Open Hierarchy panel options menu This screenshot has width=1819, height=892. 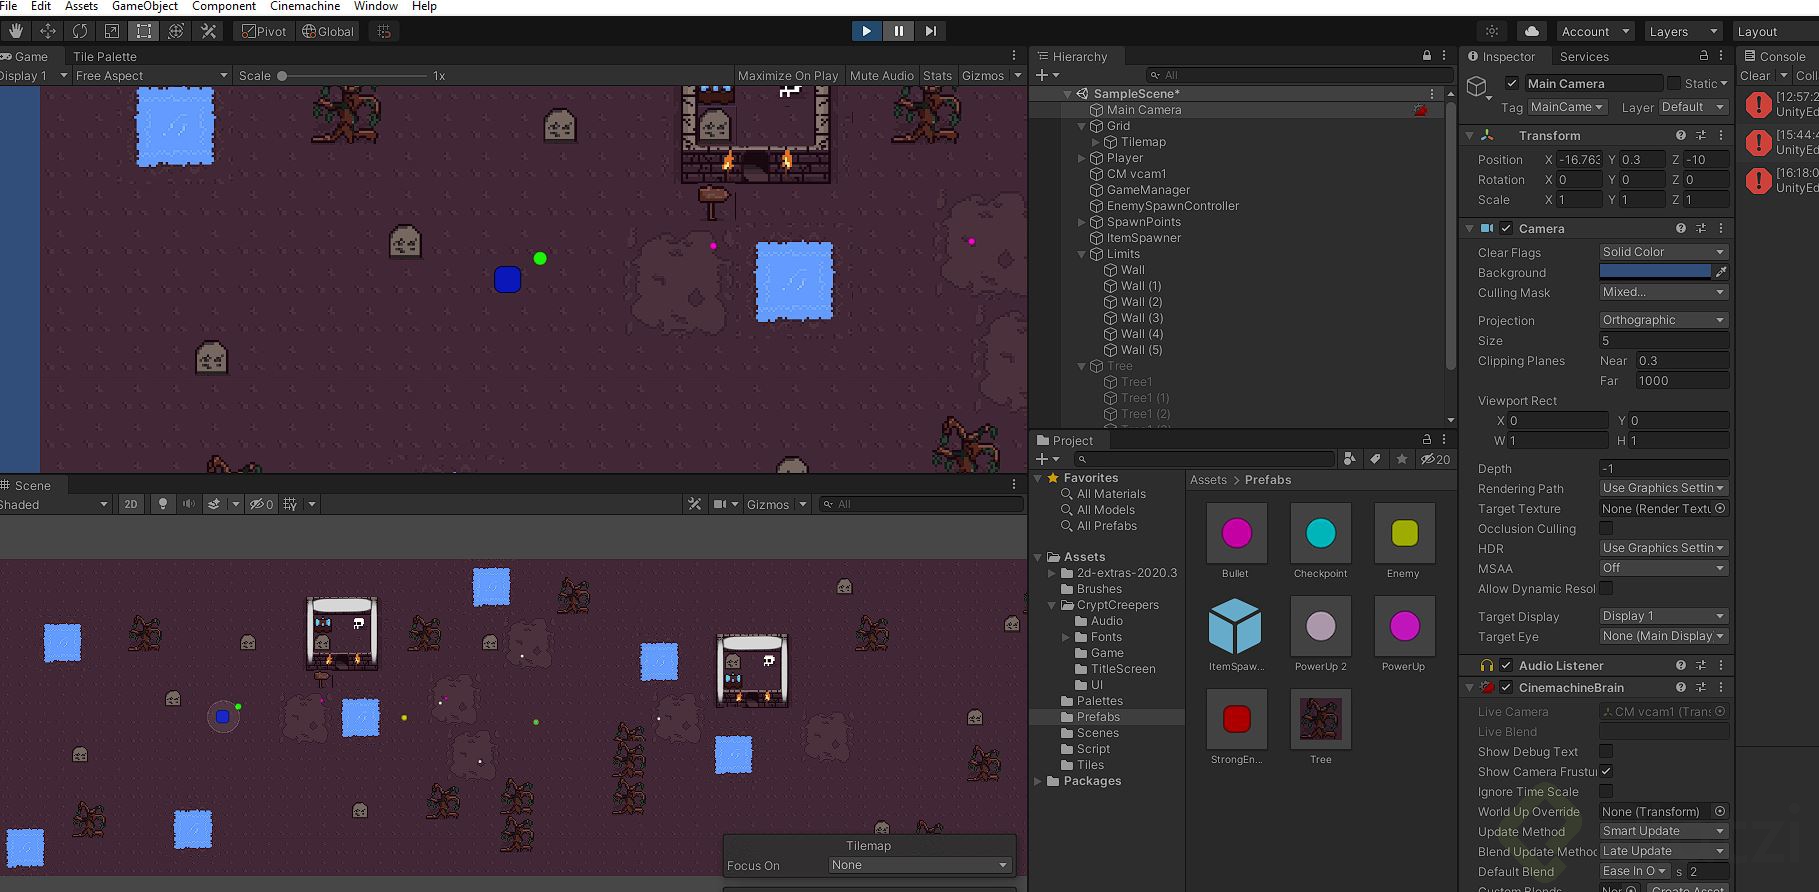coord(1444,56)
